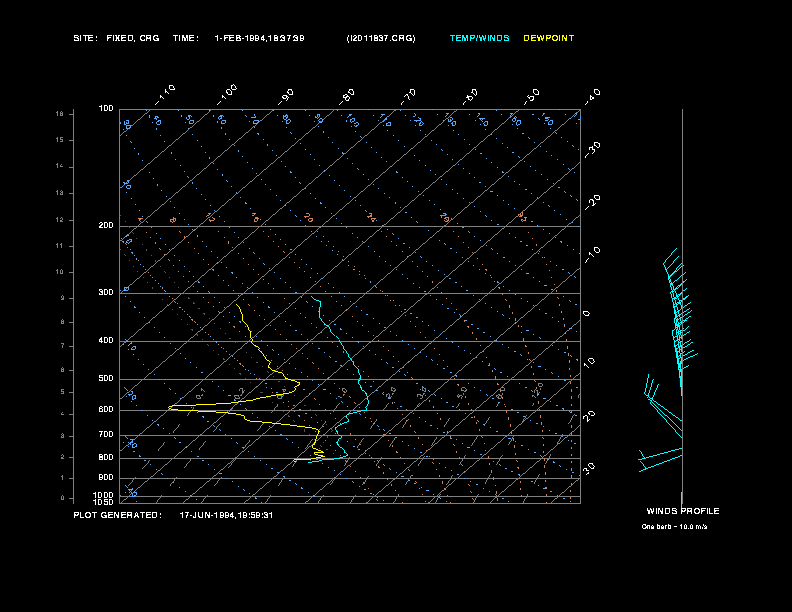Click the 1 km mark on altitude scale
This screenshot has height=612, width=792.
[x=63, y=478]
